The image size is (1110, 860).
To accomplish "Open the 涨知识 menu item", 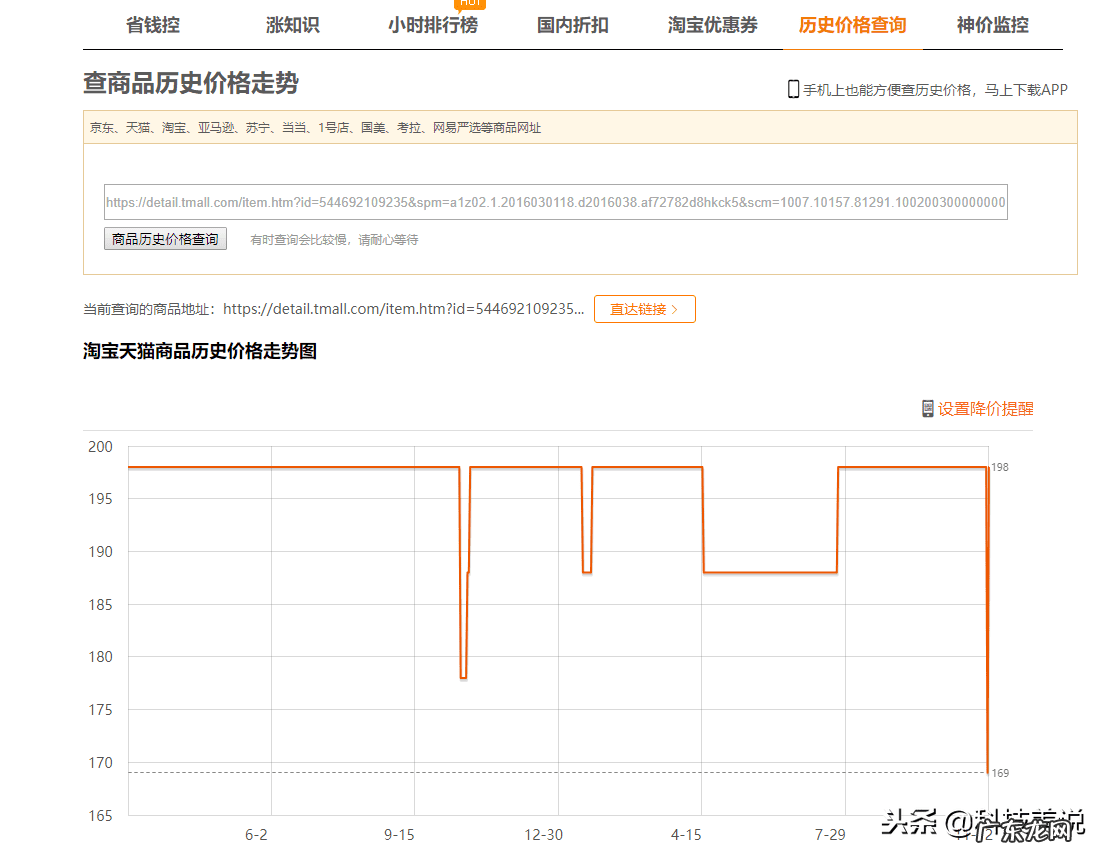I will pyautogui.click(x=292, y=26).
